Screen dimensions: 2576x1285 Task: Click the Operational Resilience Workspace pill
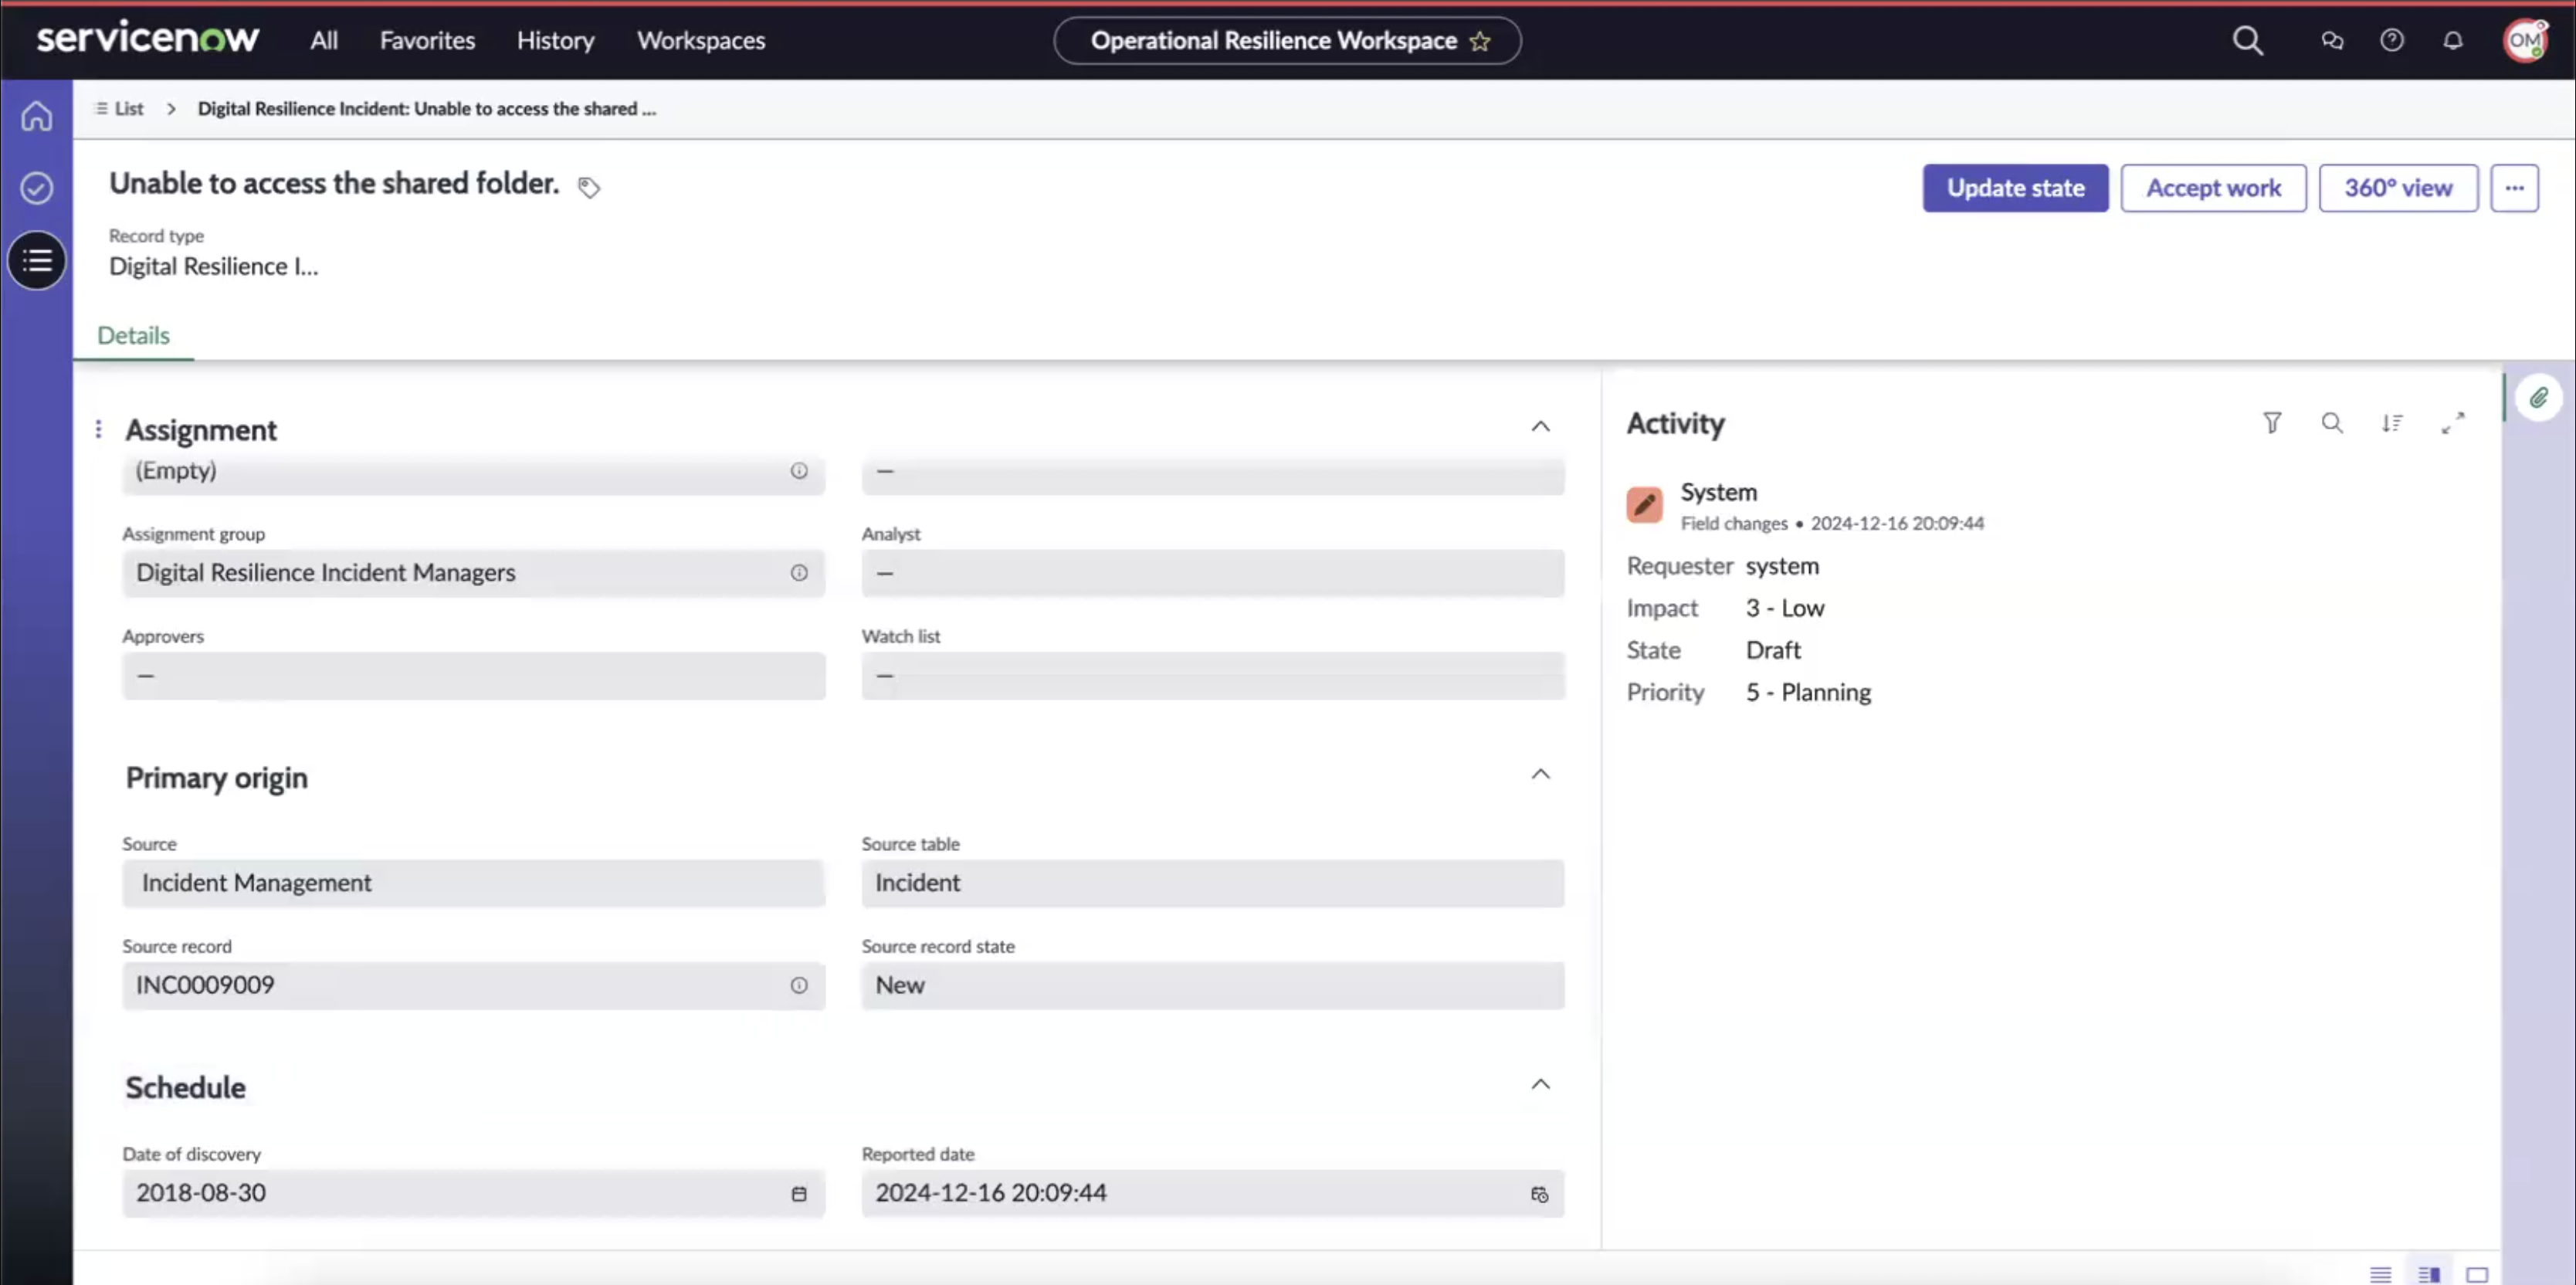[1287, 41]
